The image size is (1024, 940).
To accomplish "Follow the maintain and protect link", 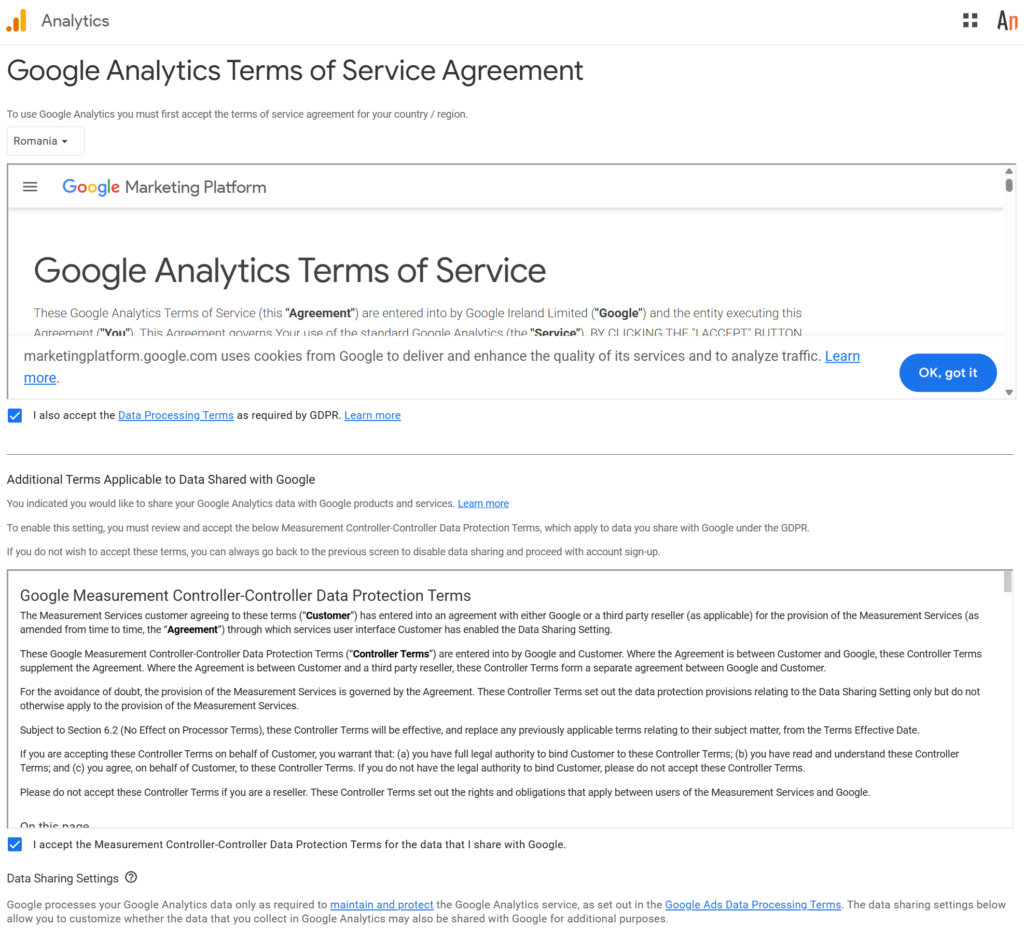I will point(381,905).
